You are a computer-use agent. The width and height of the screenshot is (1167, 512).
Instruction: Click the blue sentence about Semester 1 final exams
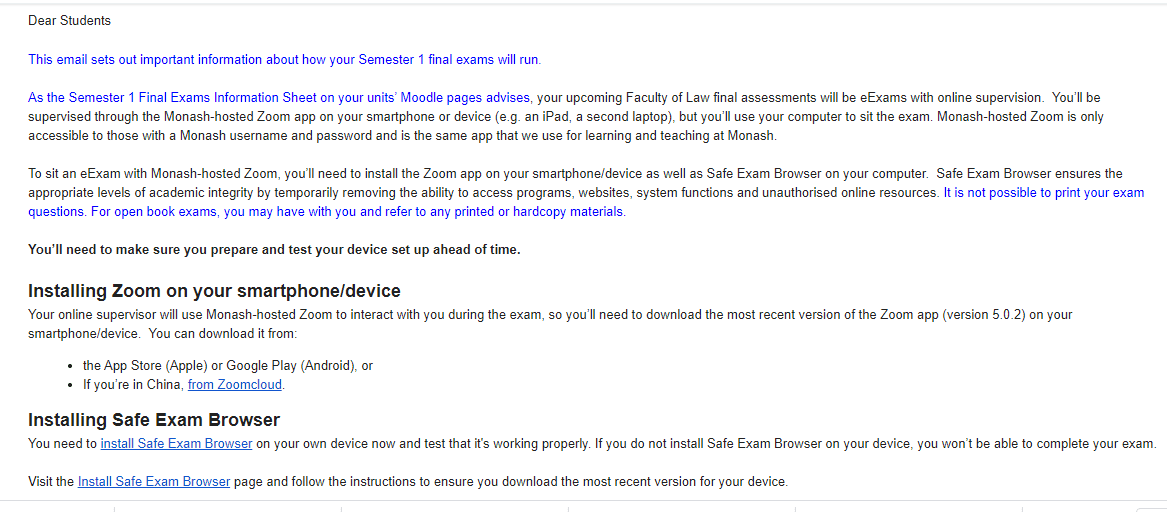(x=284, y=59)
